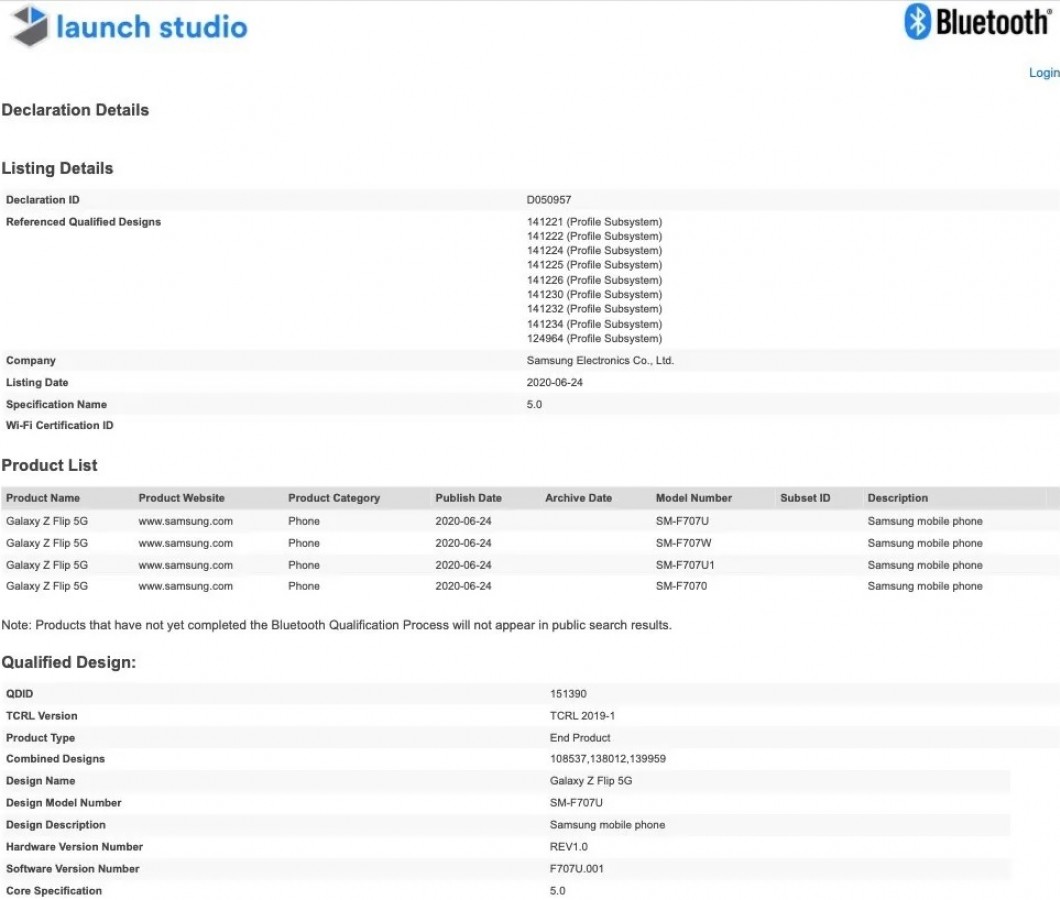Click the Qualified Design heading
Screen dimensions: 1060x900
(x=68, y=663)
